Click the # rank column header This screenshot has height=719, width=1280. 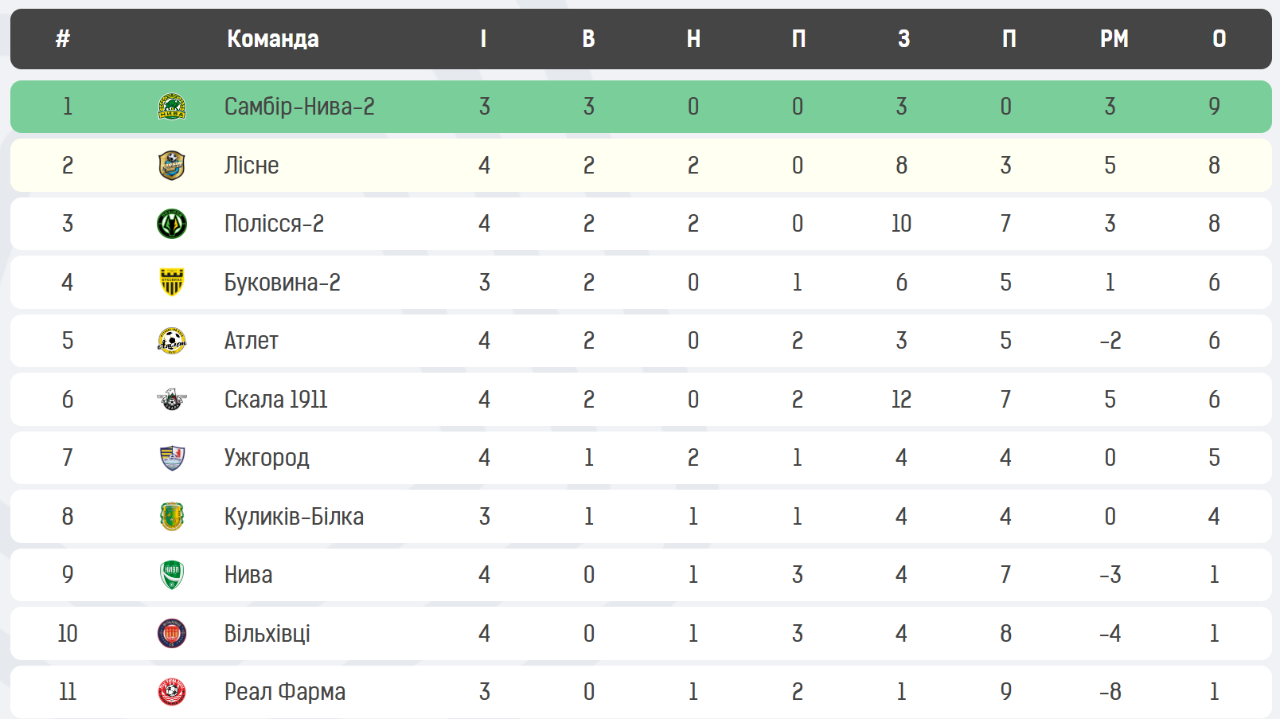click(63, 39)
